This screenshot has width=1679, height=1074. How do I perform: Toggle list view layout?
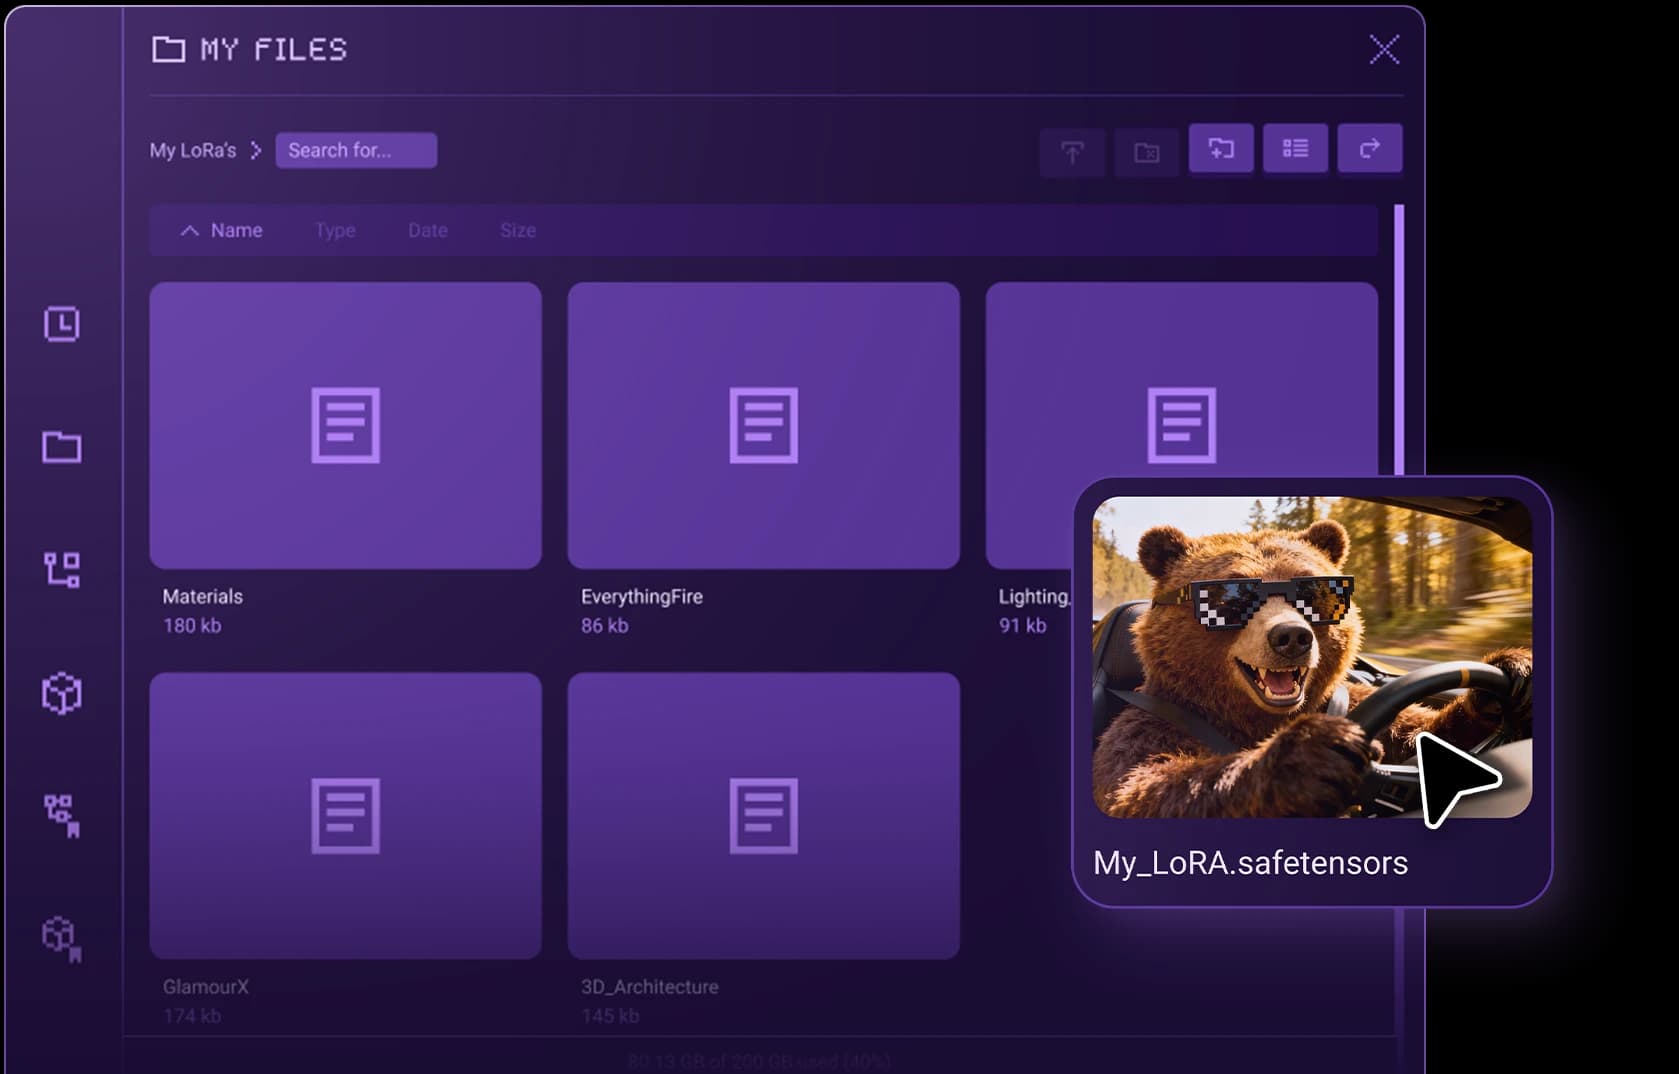point(1295,149)
